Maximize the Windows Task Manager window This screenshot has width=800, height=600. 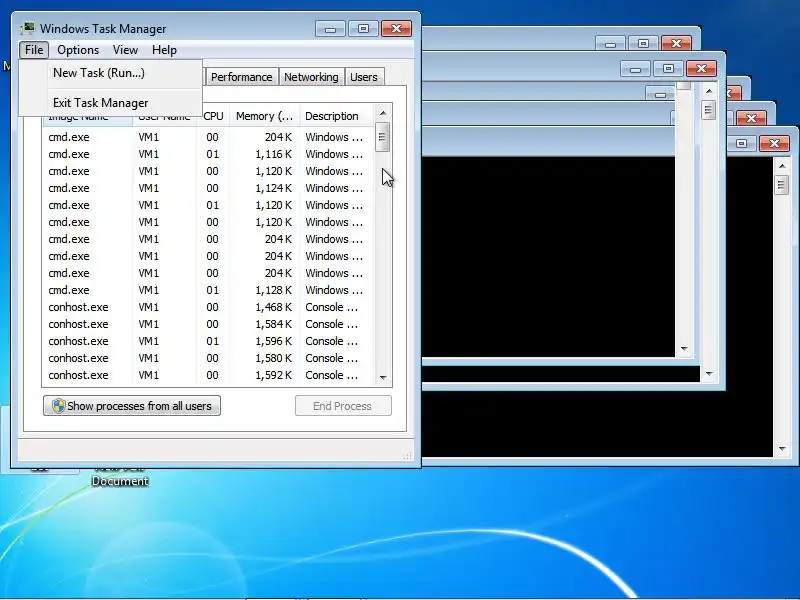point(363,29)
